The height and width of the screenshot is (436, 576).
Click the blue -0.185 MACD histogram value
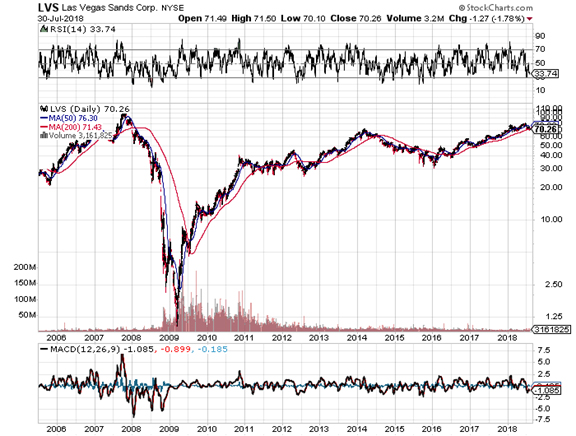(212, 349)
